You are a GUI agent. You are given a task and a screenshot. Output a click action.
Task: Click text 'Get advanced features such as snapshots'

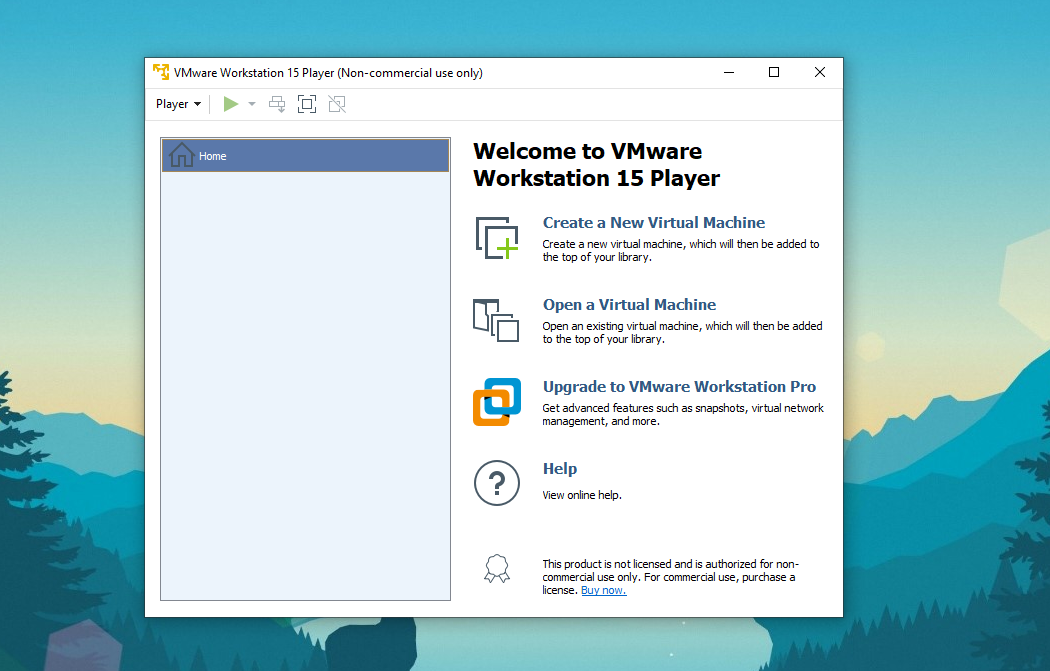644,408
